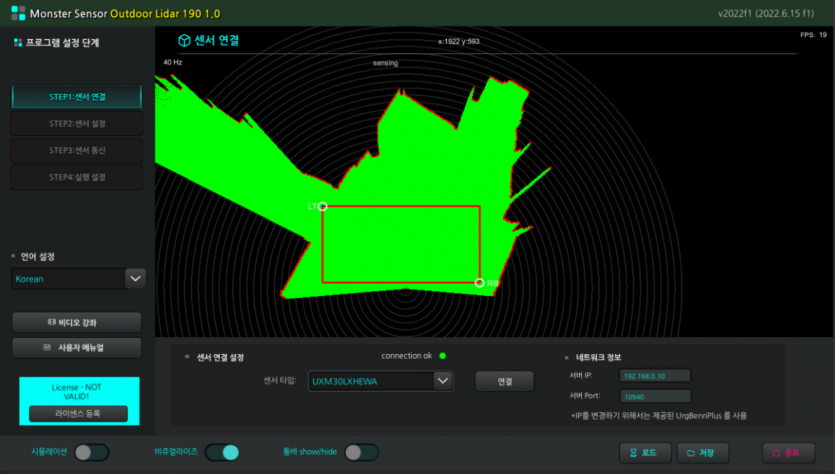Viewport: 835px width, 474px height.
Task: Click the 서버 IP input field
Action: (x=655, y=376)
